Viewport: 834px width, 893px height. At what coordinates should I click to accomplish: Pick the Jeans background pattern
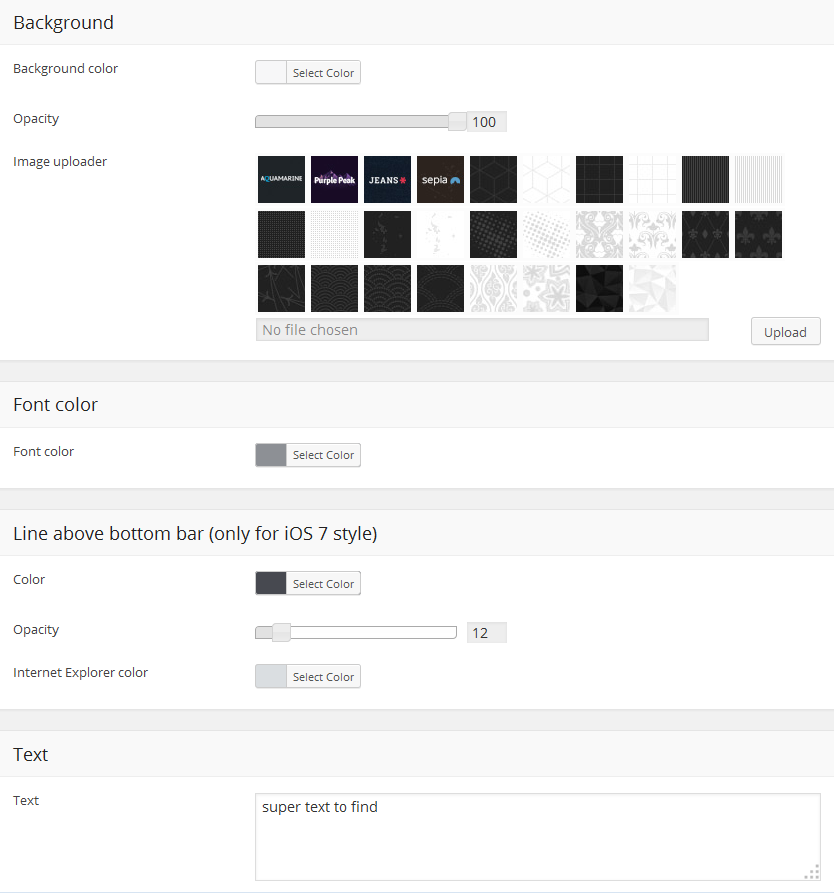(x=387, y=180)
